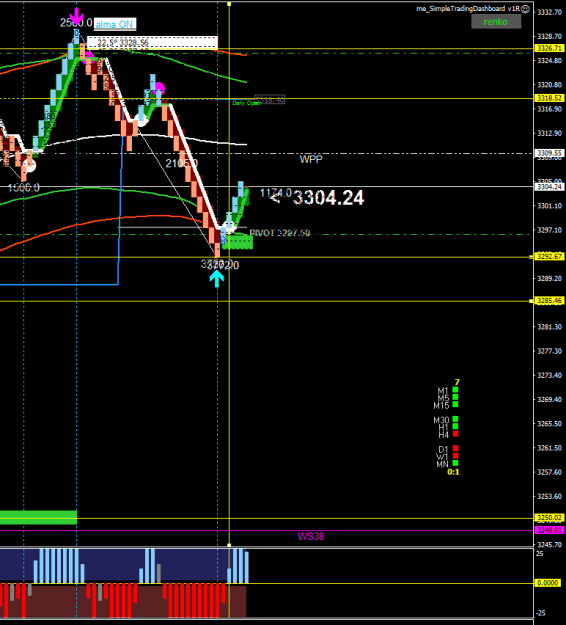Click the 1174.0 label beside the current price
This screenshot has height=625, width=566.
pyautogui.click(x=276, y=193)
